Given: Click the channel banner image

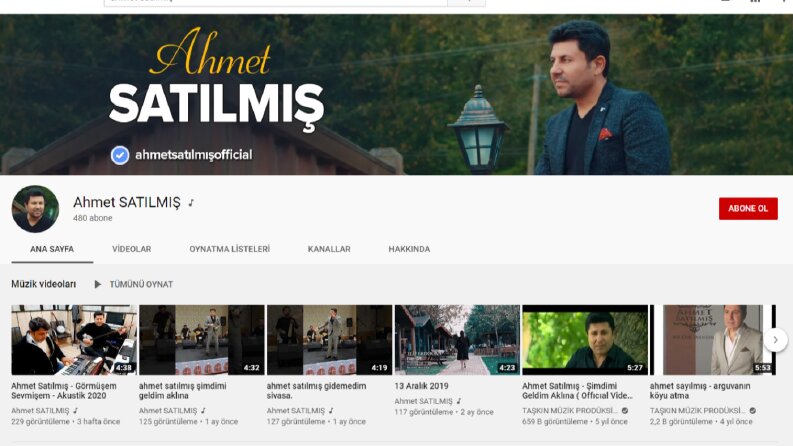Looking at the screenshot, I should point(396,95).
